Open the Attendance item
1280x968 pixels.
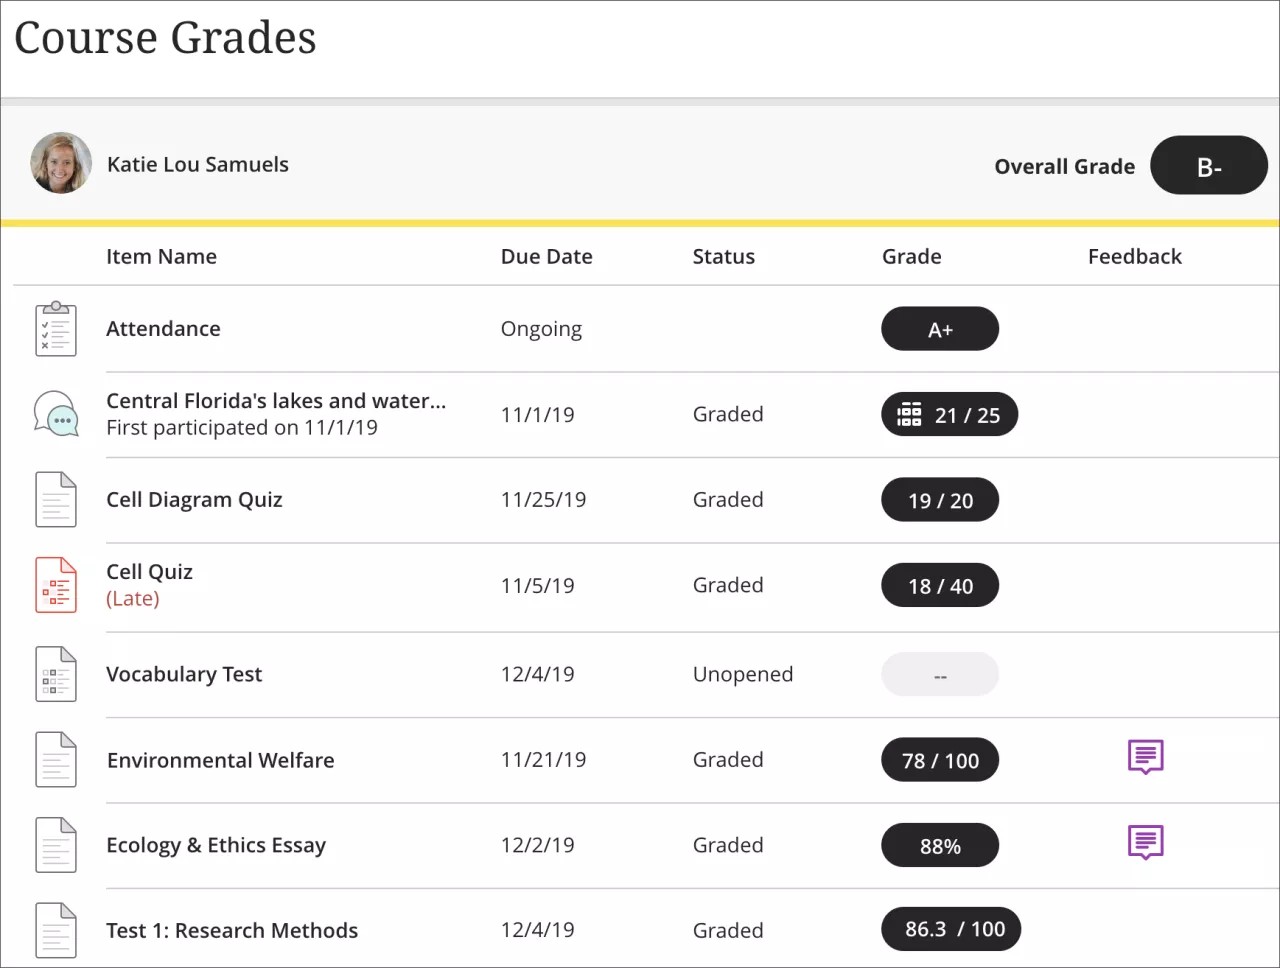163,329
